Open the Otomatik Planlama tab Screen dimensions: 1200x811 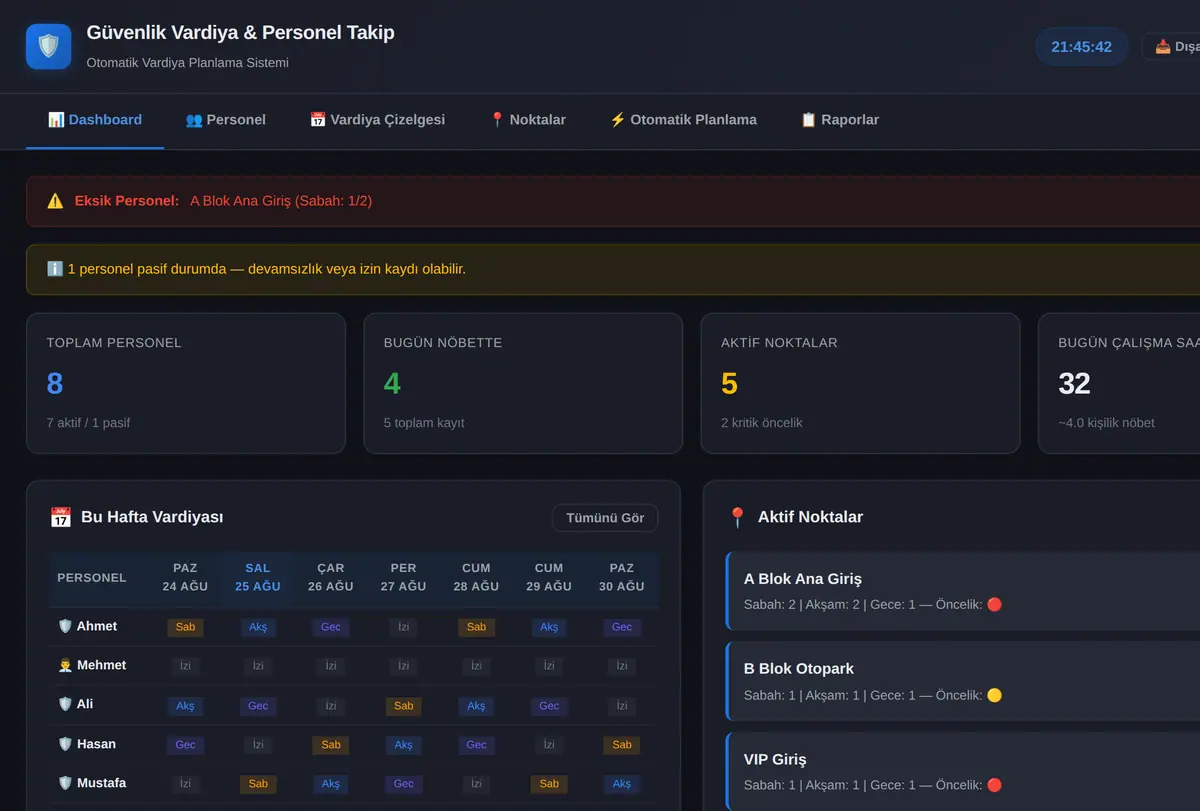tap(683, 120)
